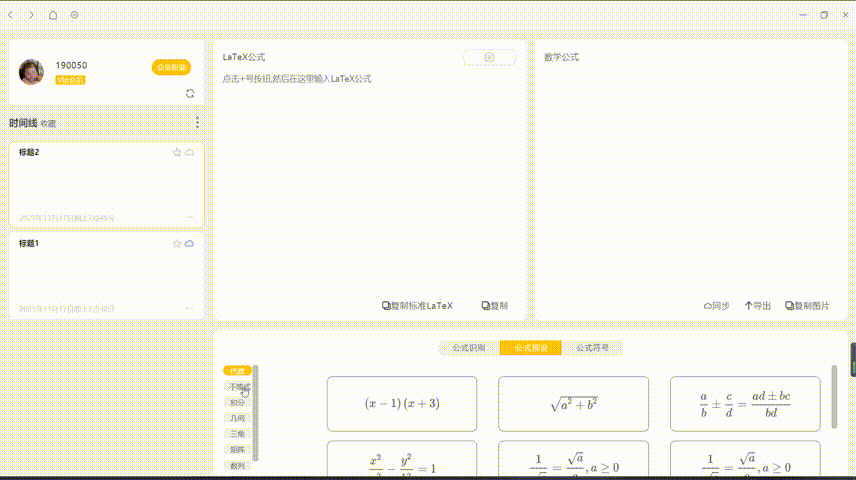Toggle cloud sync on 标题2 card
Image resolution: width=856 pixels, height=480 pixels.
189,152
